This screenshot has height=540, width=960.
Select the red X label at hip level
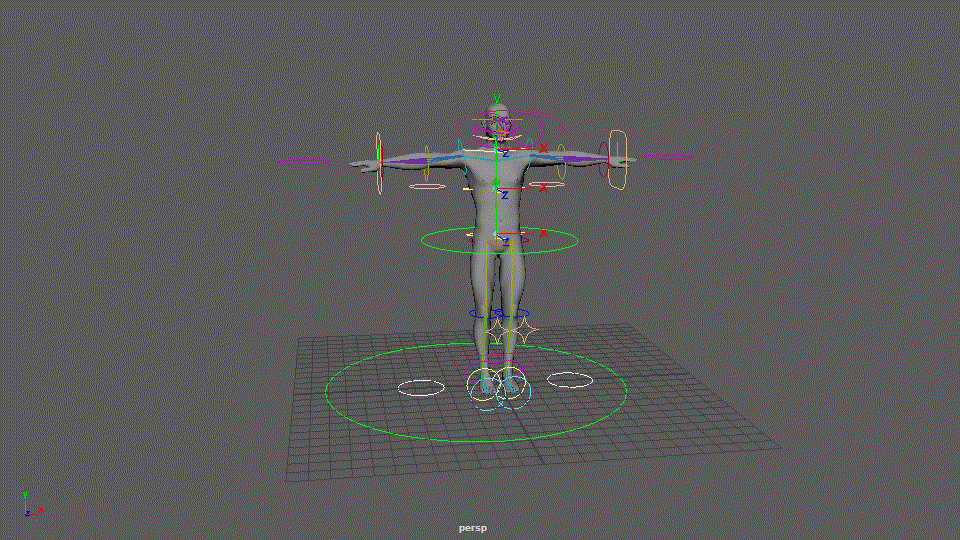(x=543, y=233)
